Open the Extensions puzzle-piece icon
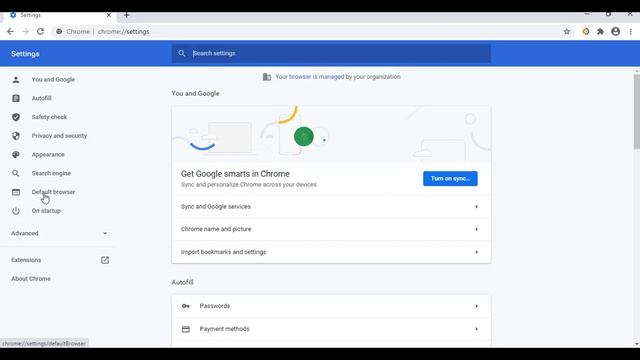Viewport: 640px width, 360px height. [x=600, y=31]
